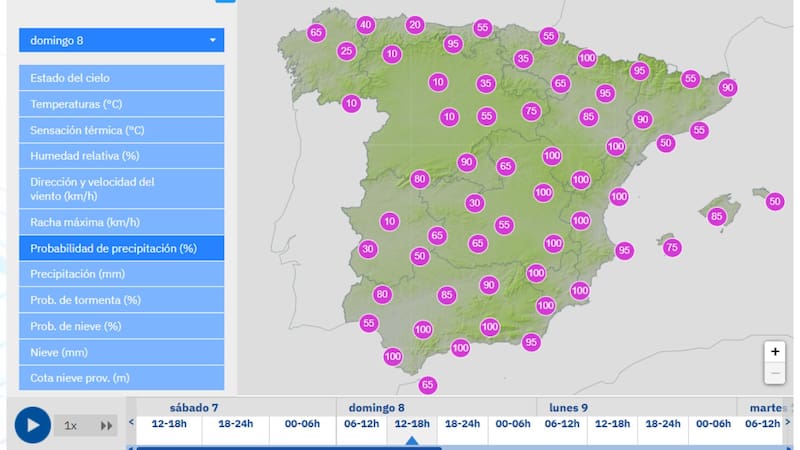This screenshot has width=800, height=450.
Task: Click the 65 marker in northwest Galicia
Action: pyautogui.click(x=316, y=33)
